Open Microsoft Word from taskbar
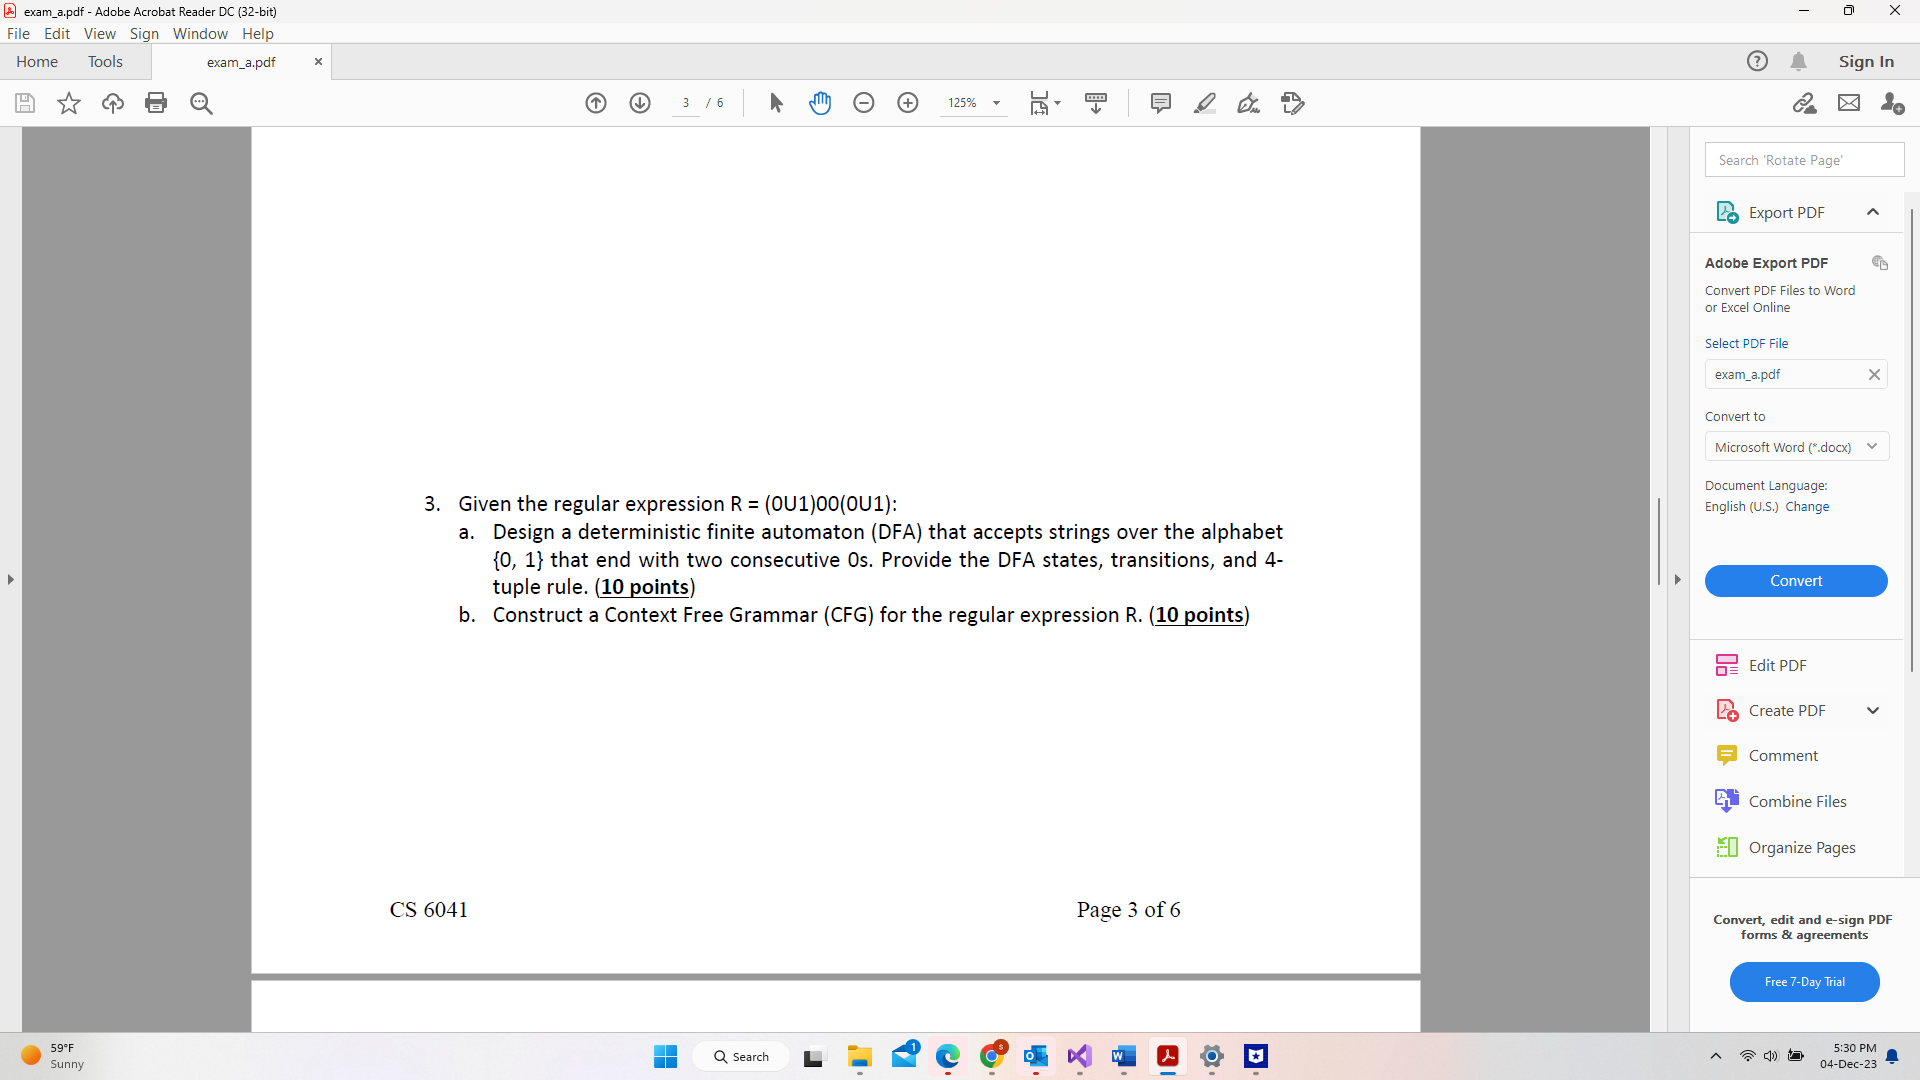Image resolution: width=1920 pixels, height=1080 pixels. [x=1123, y=1056]
